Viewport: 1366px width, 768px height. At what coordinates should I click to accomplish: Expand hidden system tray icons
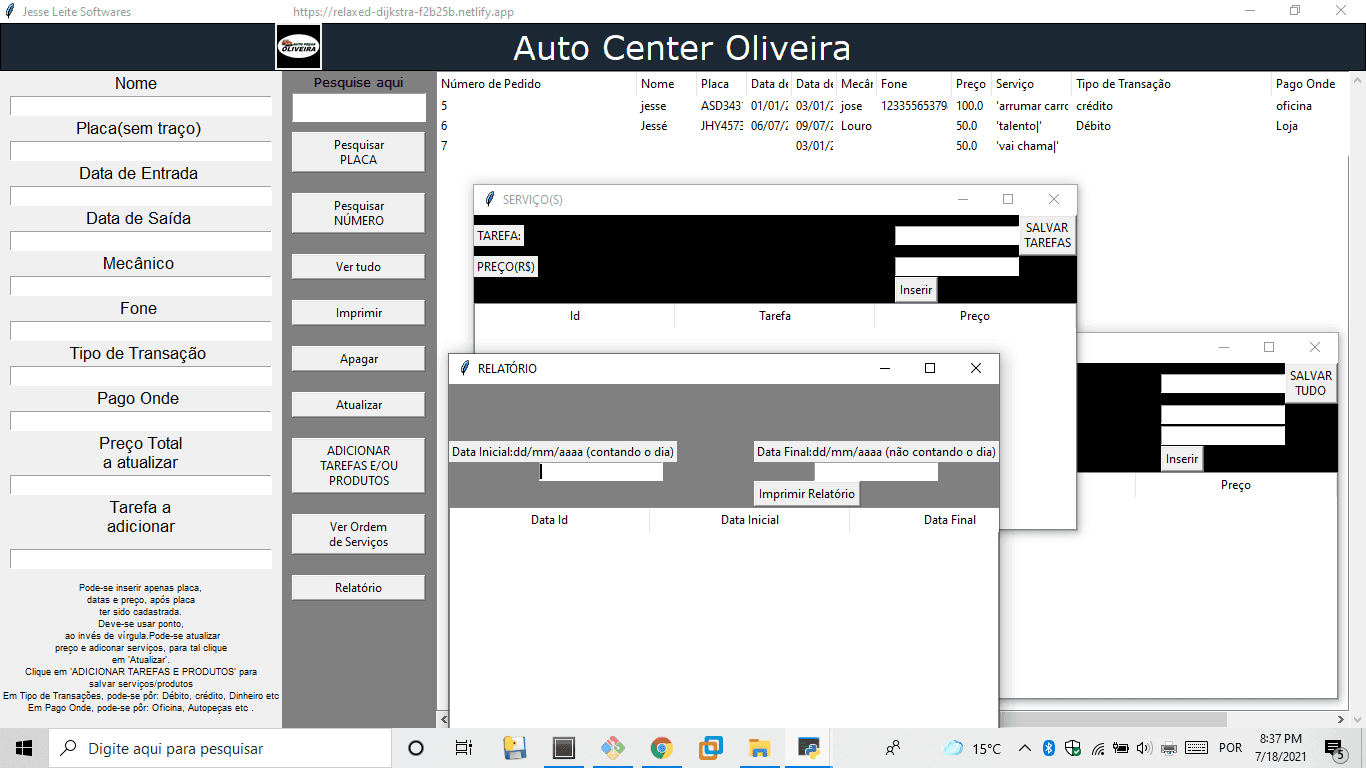1025,748
